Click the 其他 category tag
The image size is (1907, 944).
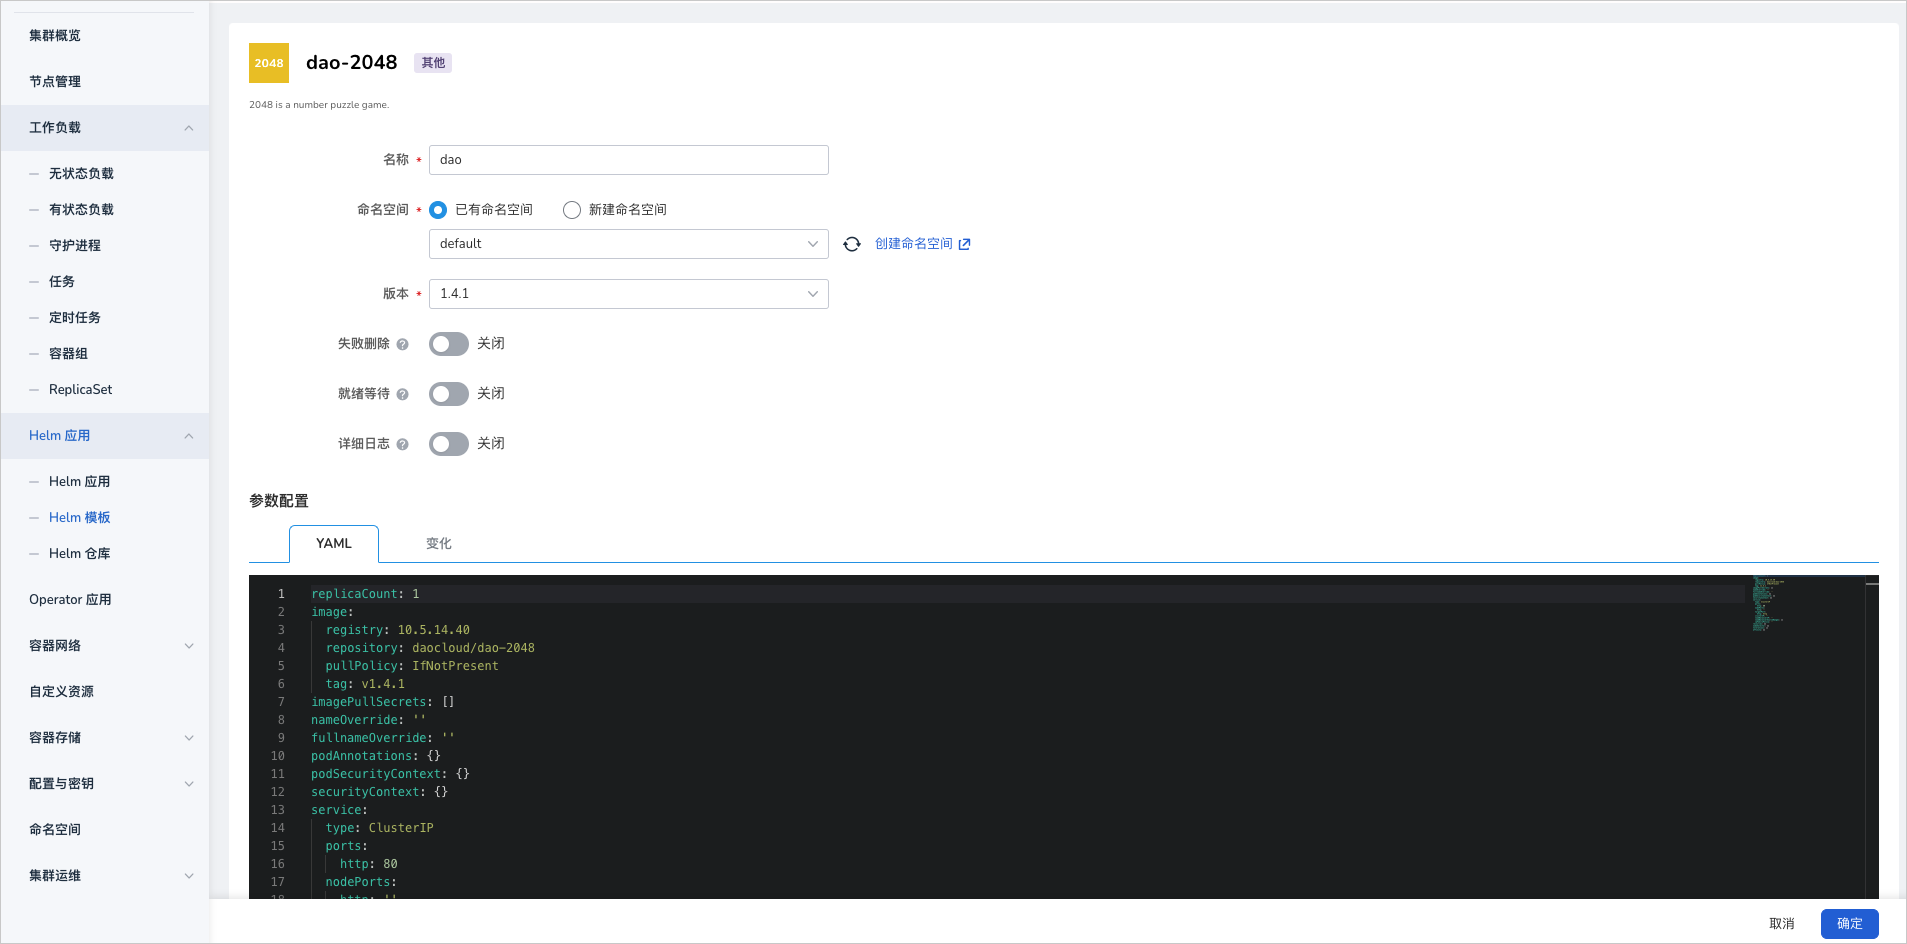click(433, 63)
